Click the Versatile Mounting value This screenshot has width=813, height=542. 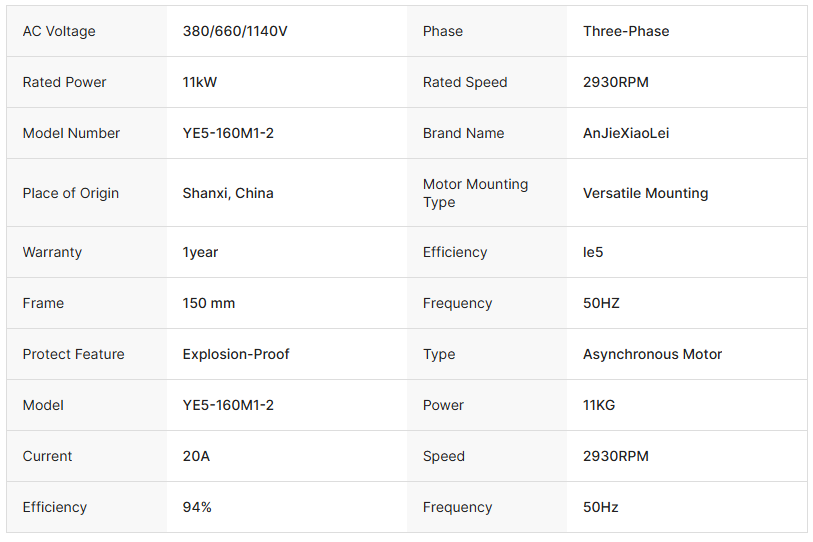(x=645, y=193)
